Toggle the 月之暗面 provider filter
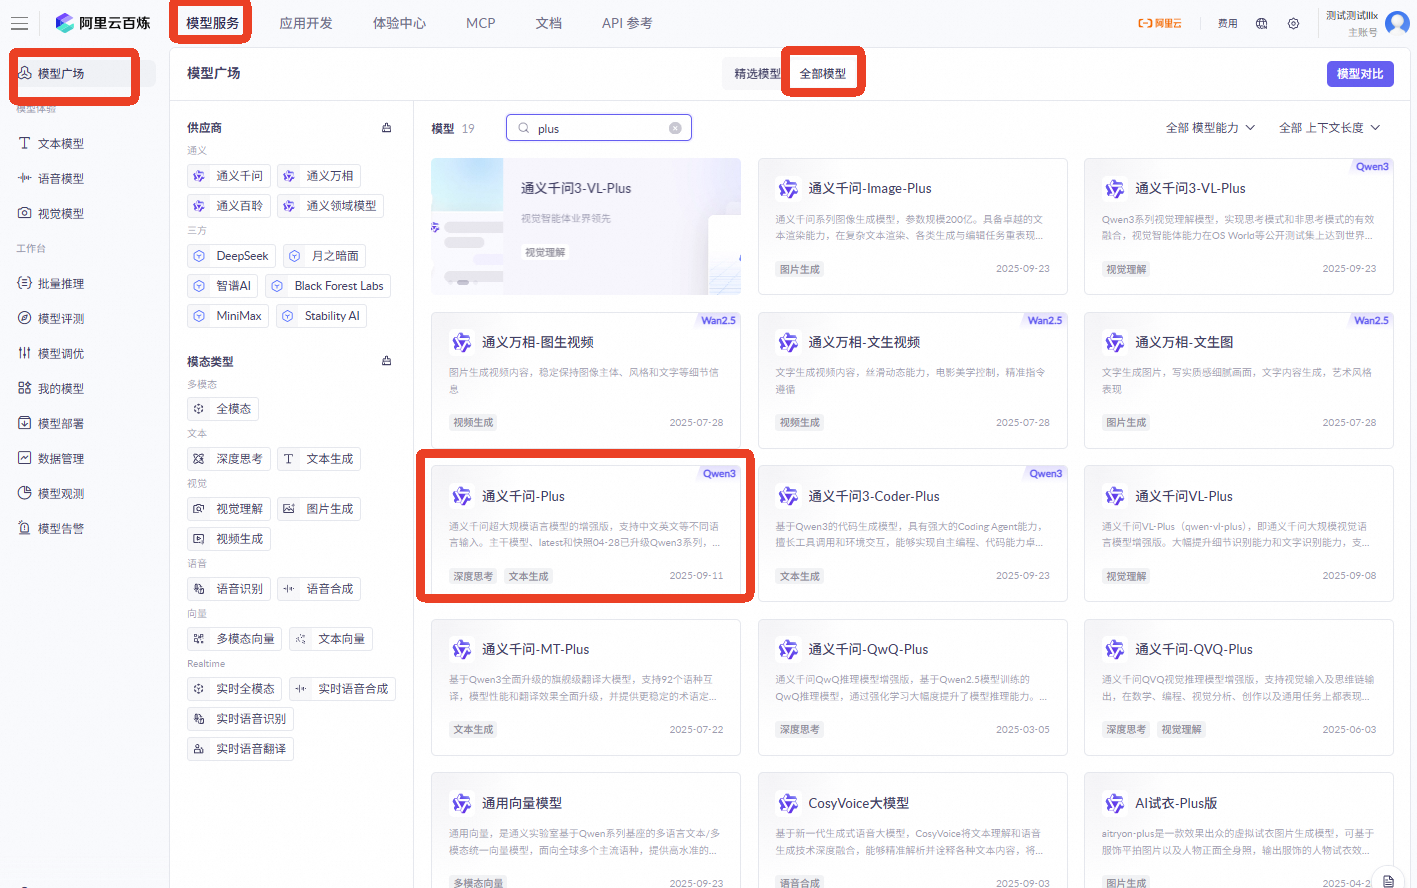1417x888 pixels. [x=324, y=256]
